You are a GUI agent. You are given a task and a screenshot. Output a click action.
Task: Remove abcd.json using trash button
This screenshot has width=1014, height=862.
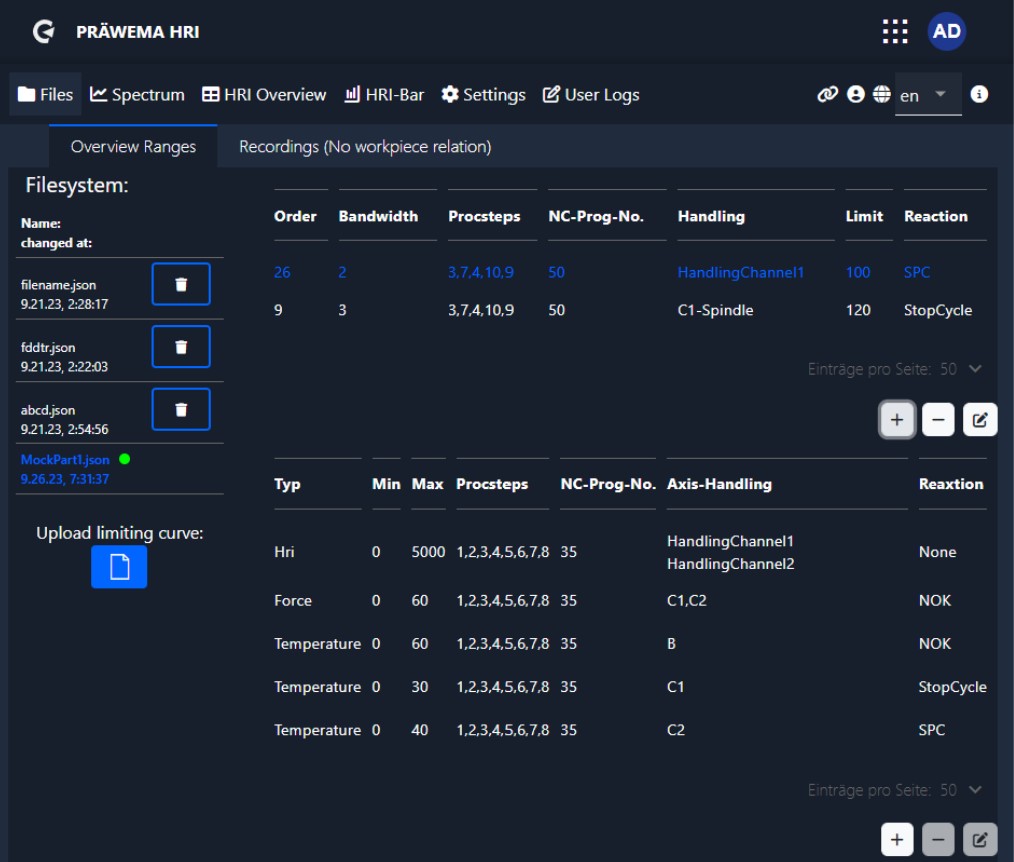click(181, 409)
